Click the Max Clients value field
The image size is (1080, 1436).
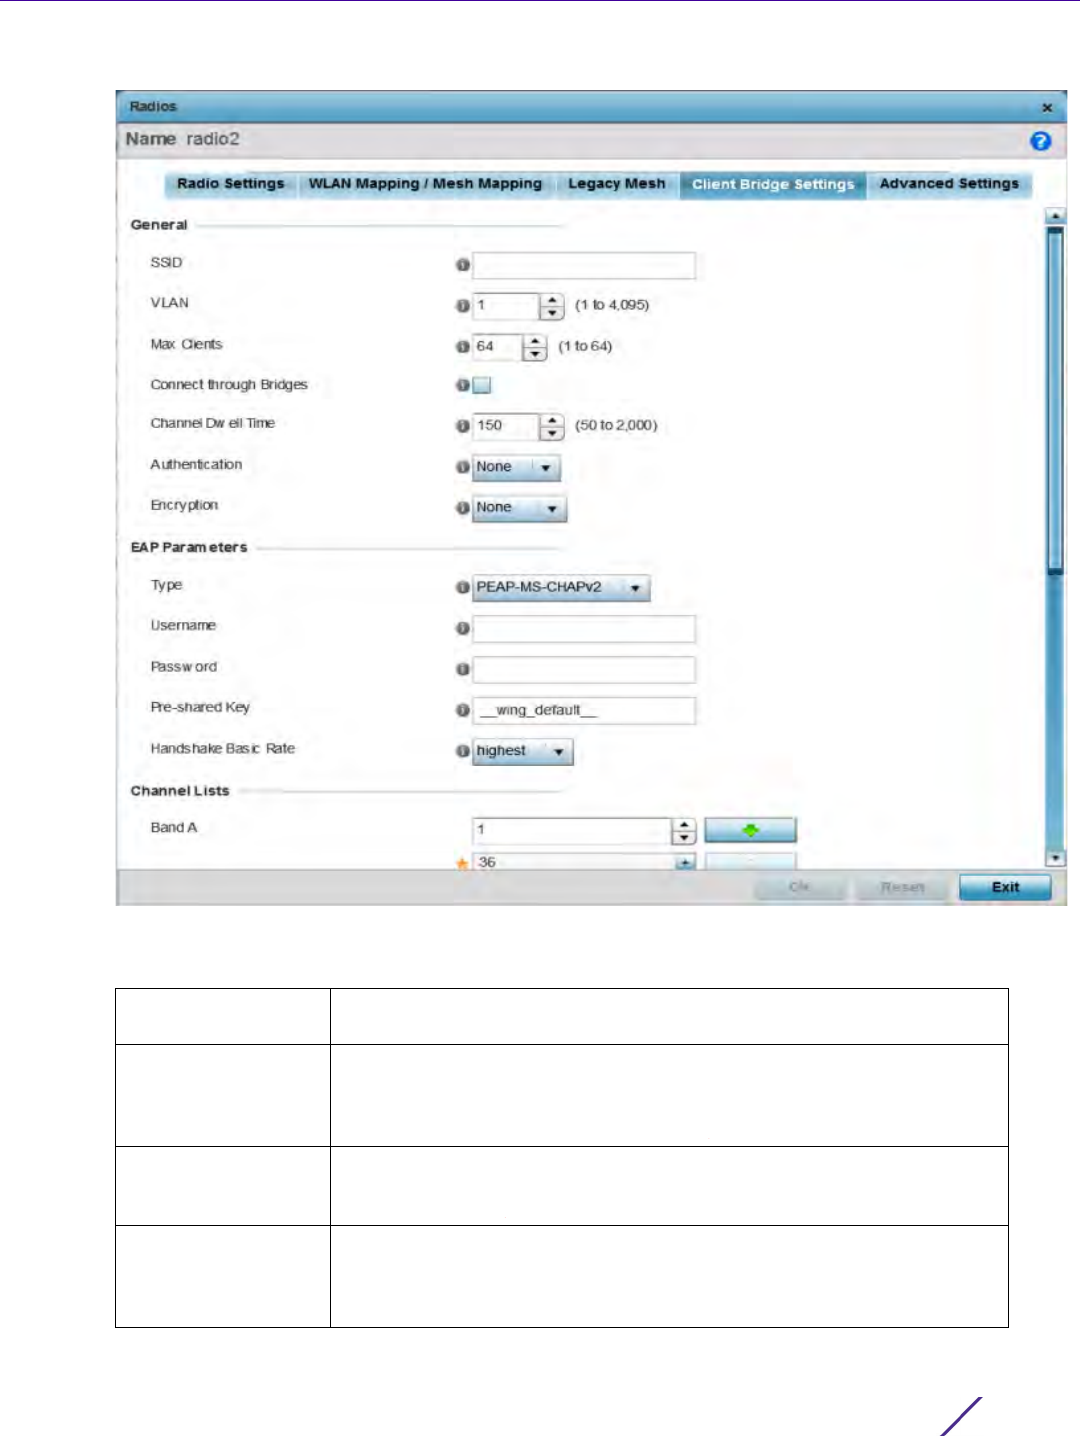click(498, 347)
